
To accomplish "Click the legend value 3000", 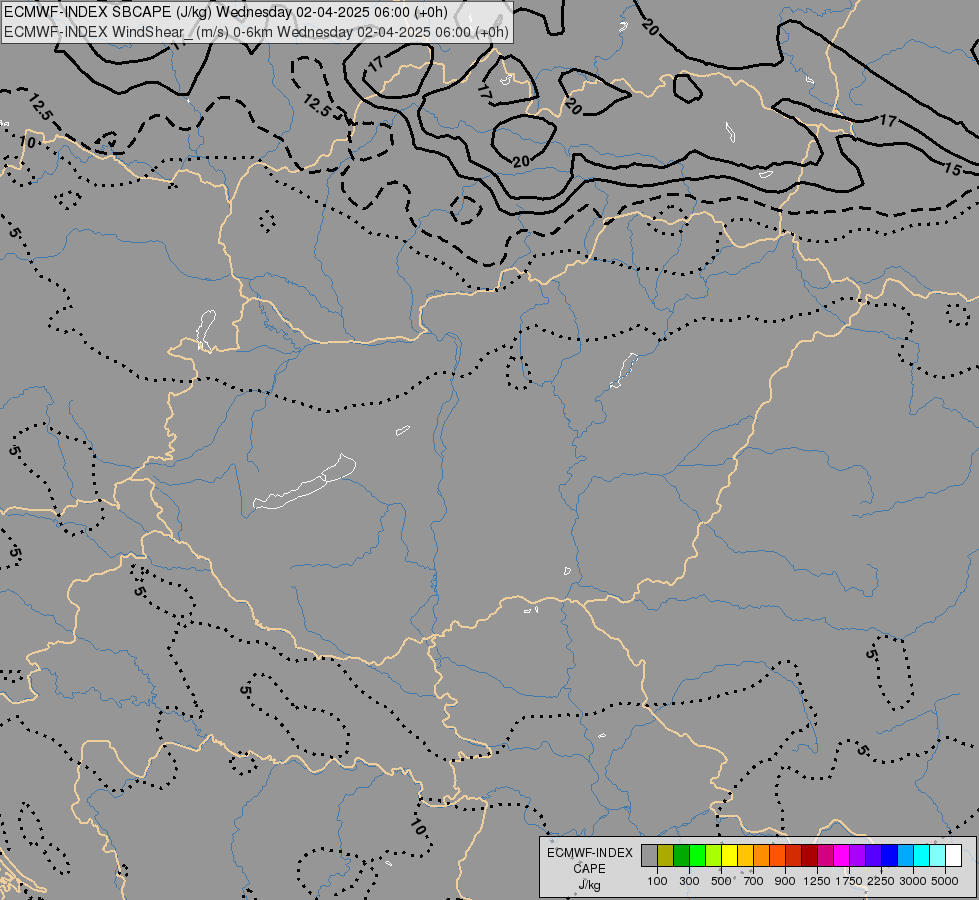I will pyautogui.click(x=913, y=881).
